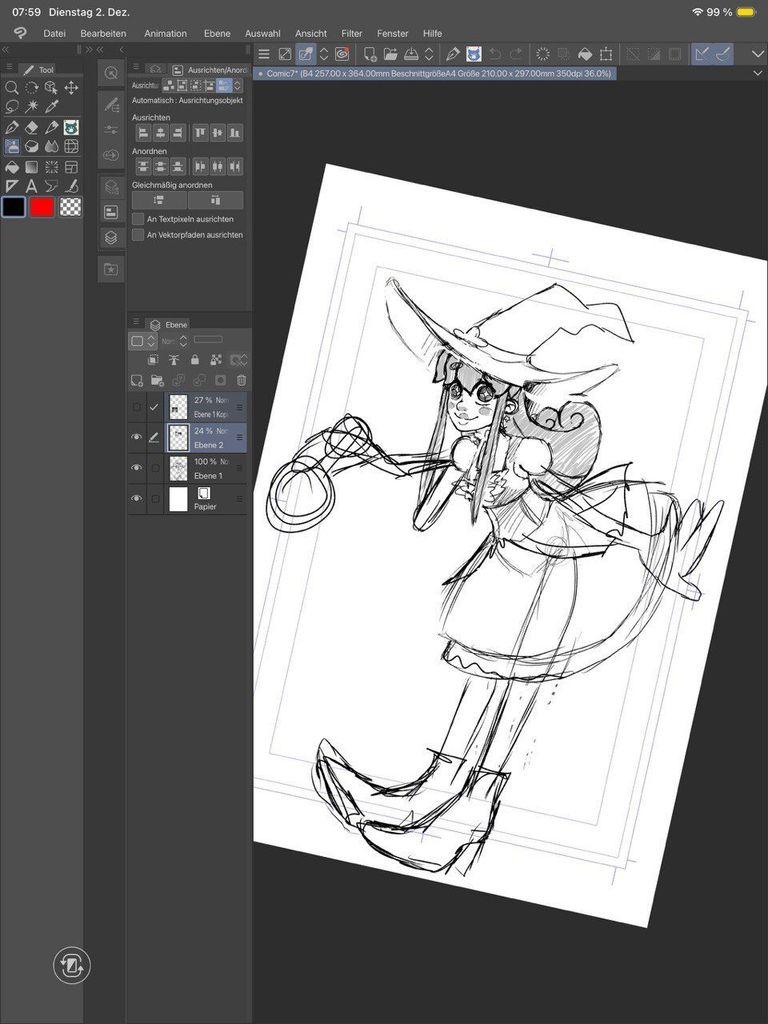Pick the Eraser tool
The height and width of the screenshot is (1024, 768).
pyautogui.click(x=32, y=127)
